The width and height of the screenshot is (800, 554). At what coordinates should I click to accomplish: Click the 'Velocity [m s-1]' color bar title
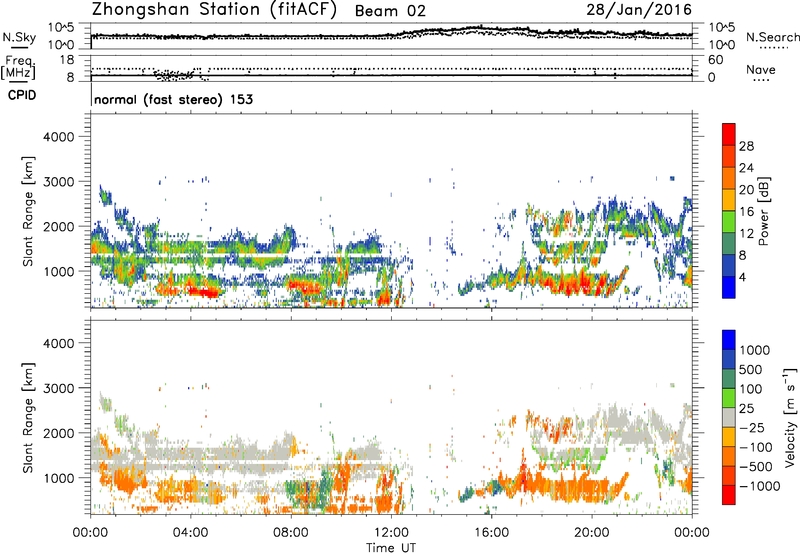[x=790, y=417]
